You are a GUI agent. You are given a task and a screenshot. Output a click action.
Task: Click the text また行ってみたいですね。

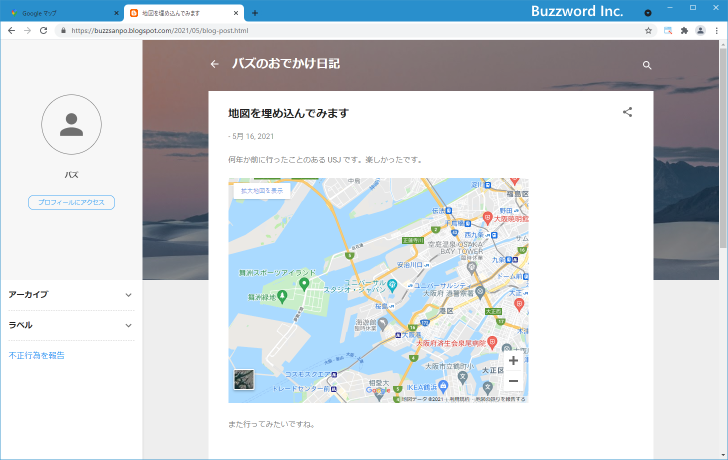[272, 424]
